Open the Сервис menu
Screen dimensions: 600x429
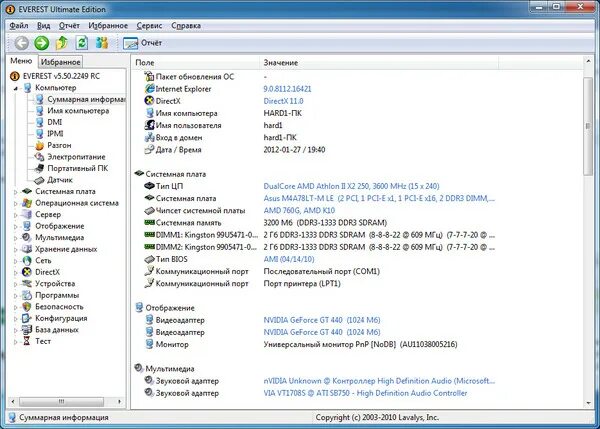(x=149, y=26)
